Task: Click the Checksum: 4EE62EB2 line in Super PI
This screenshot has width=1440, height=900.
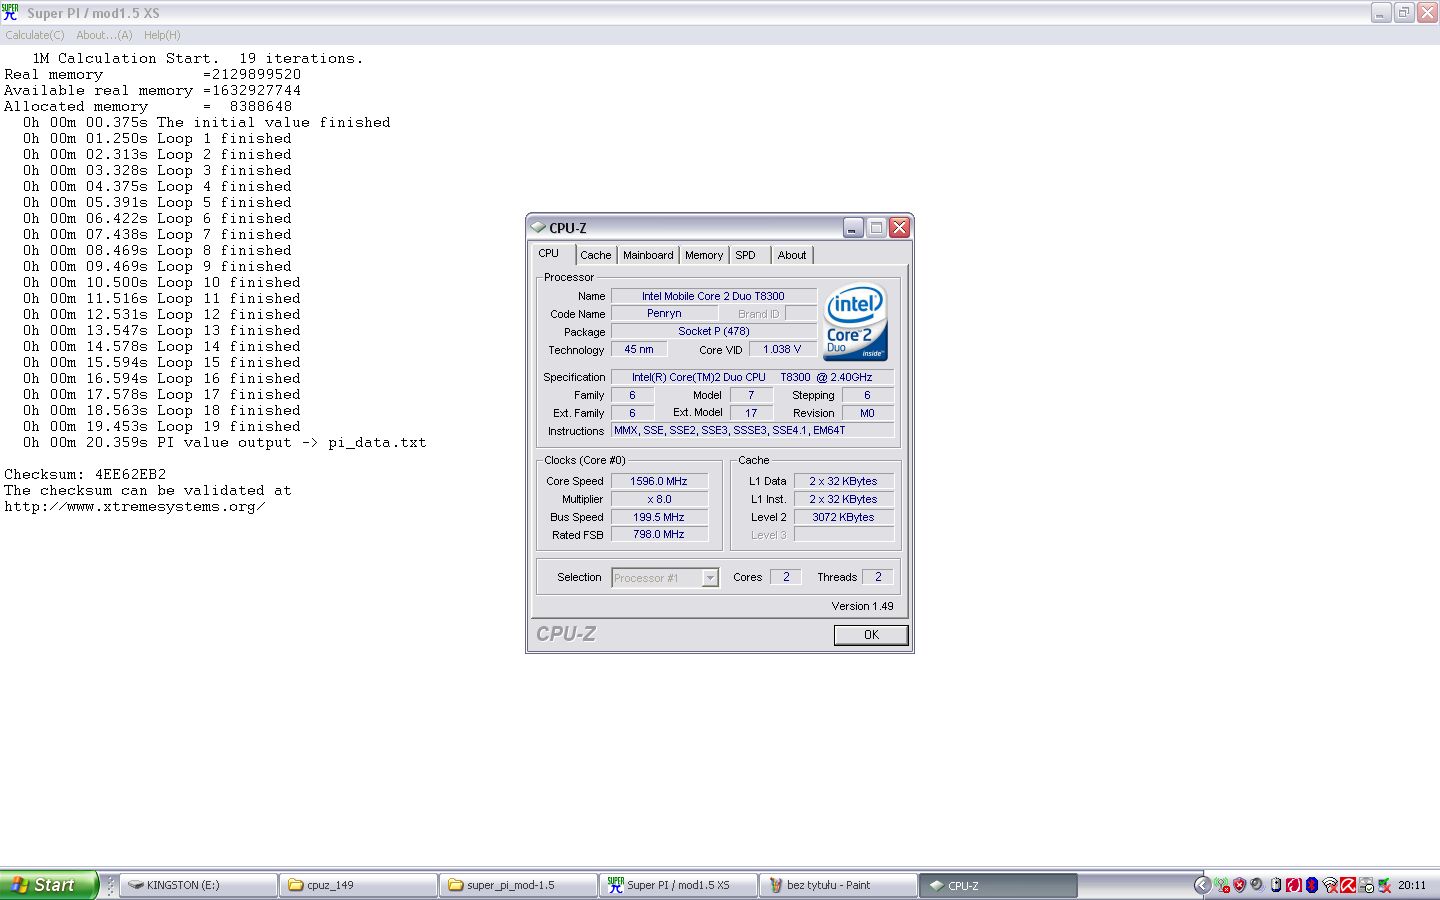Action: (85, 474)
